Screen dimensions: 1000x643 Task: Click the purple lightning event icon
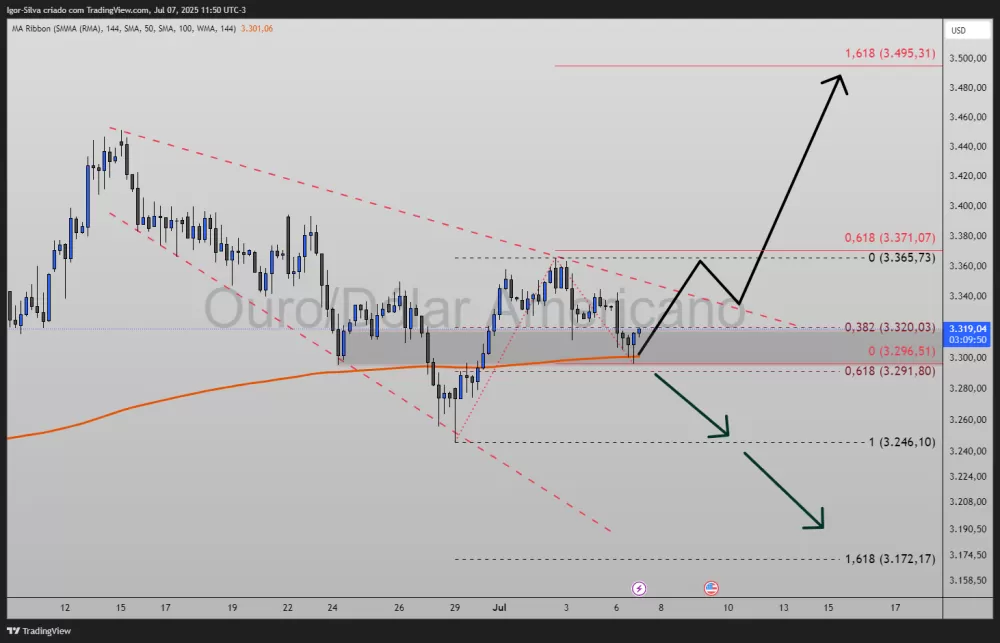pos(640,589)
